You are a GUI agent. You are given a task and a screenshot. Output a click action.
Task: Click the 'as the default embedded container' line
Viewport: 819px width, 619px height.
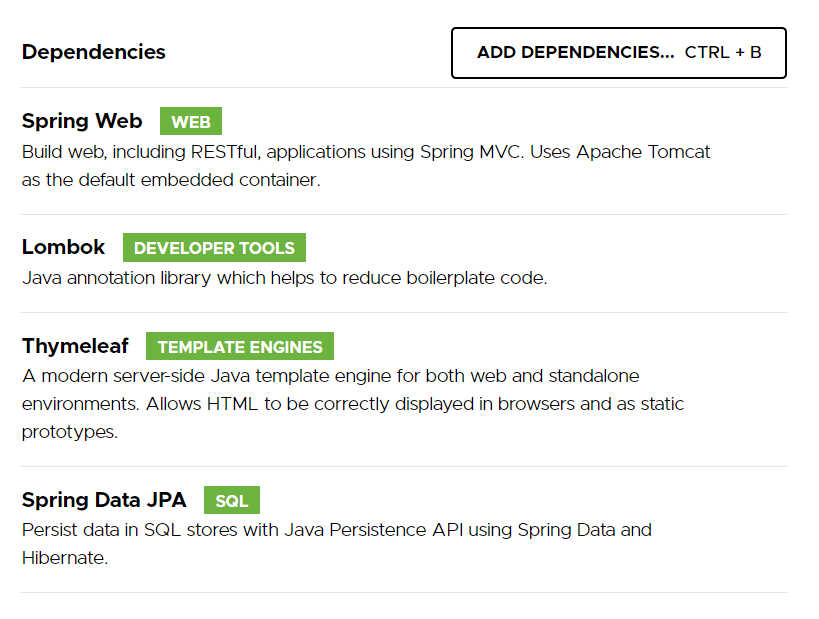click(171, 180)
